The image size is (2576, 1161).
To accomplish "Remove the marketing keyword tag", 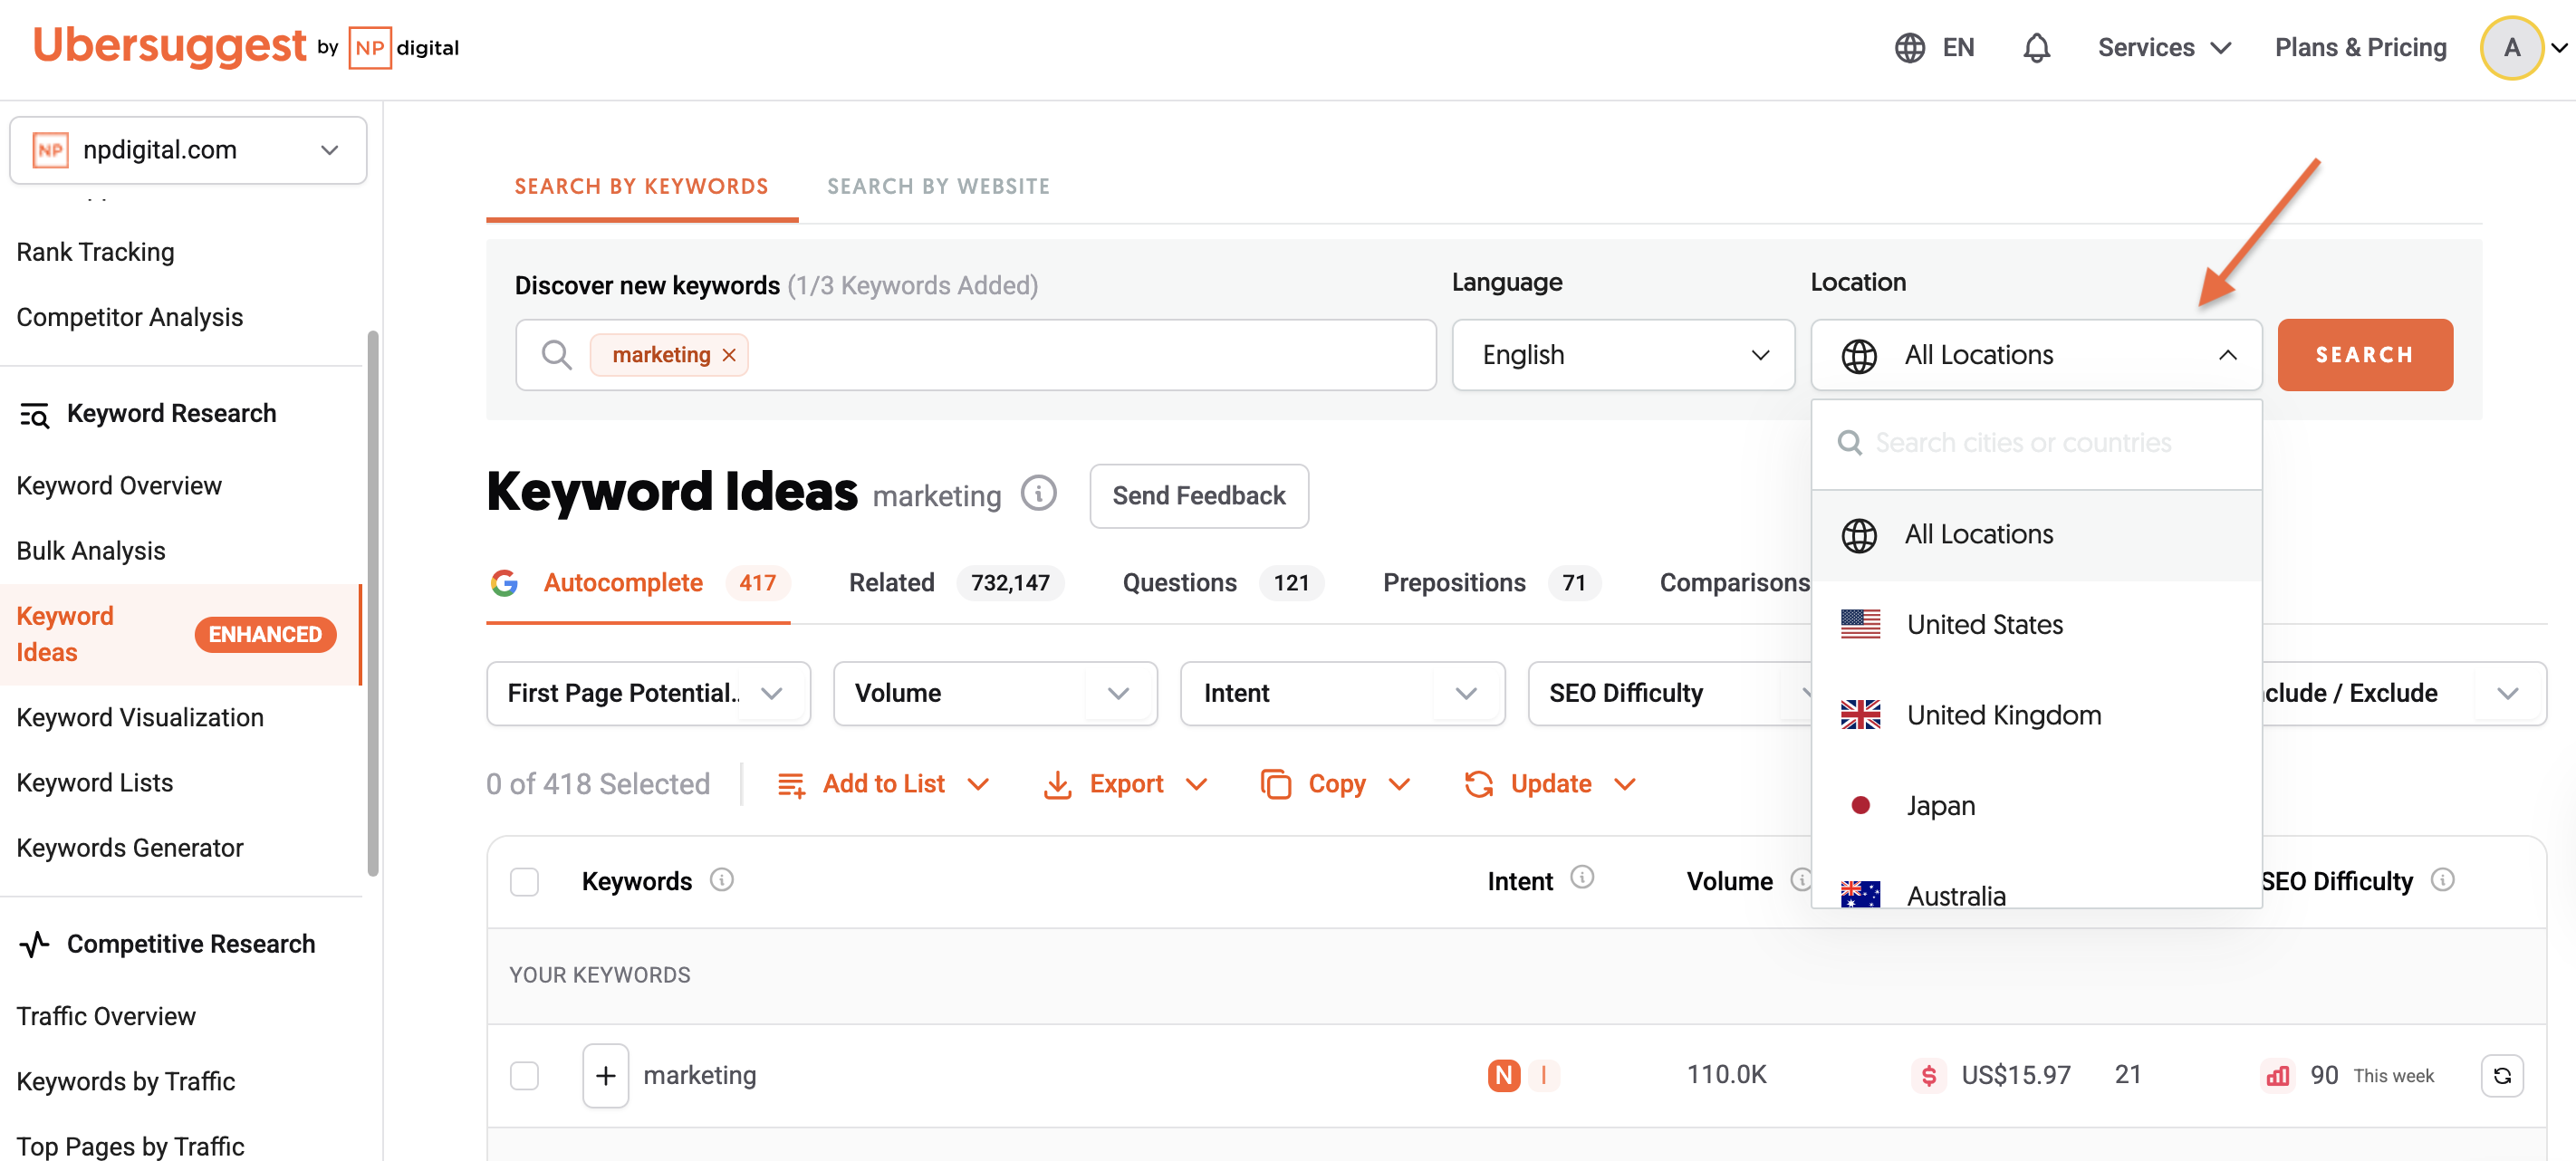I will point(729,355).
